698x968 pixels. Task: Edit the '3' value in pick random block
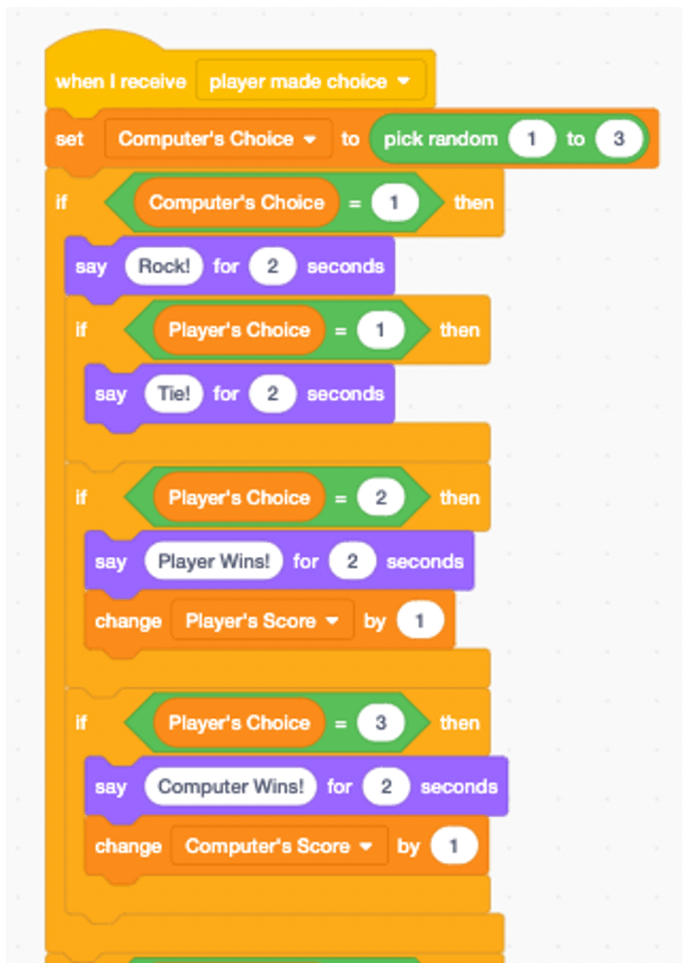pos(619,139)
